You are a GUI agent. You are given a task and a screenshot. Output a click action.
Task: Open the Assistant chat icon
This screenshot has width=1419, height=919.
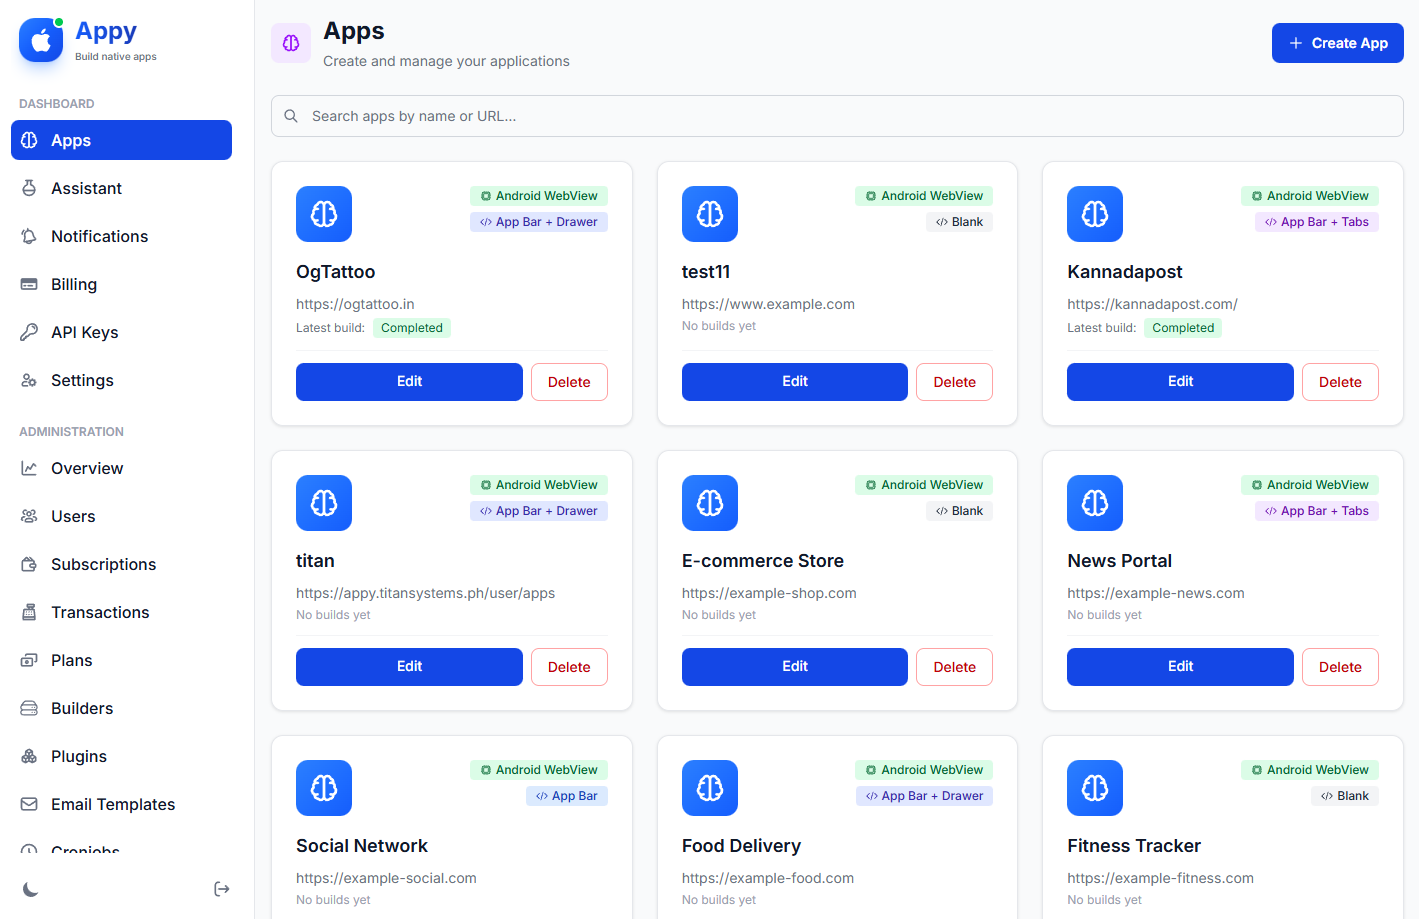click(x=30, y=188)
